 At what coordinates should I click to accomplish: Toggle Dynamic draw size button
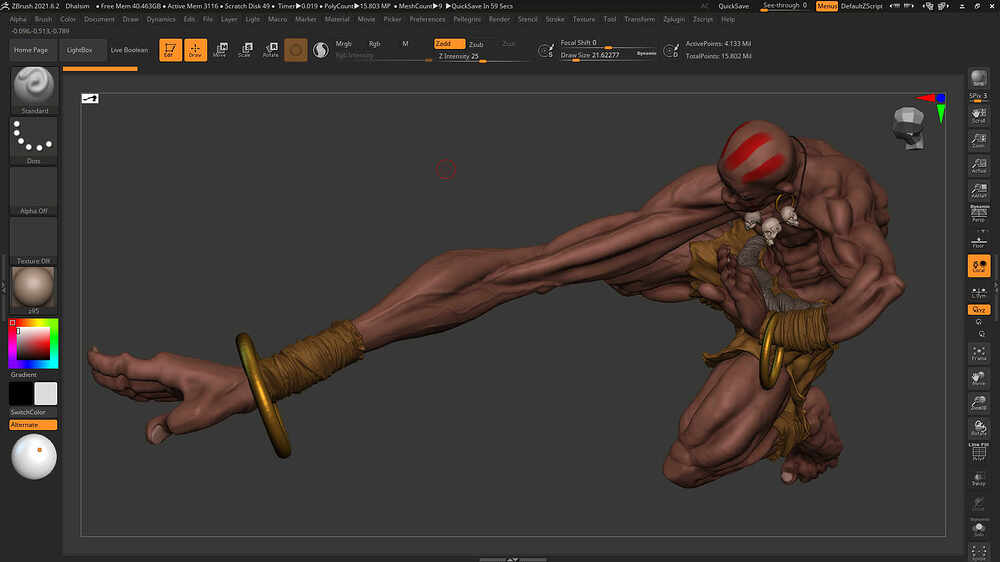pyautogui.click(x=647, y=54)
